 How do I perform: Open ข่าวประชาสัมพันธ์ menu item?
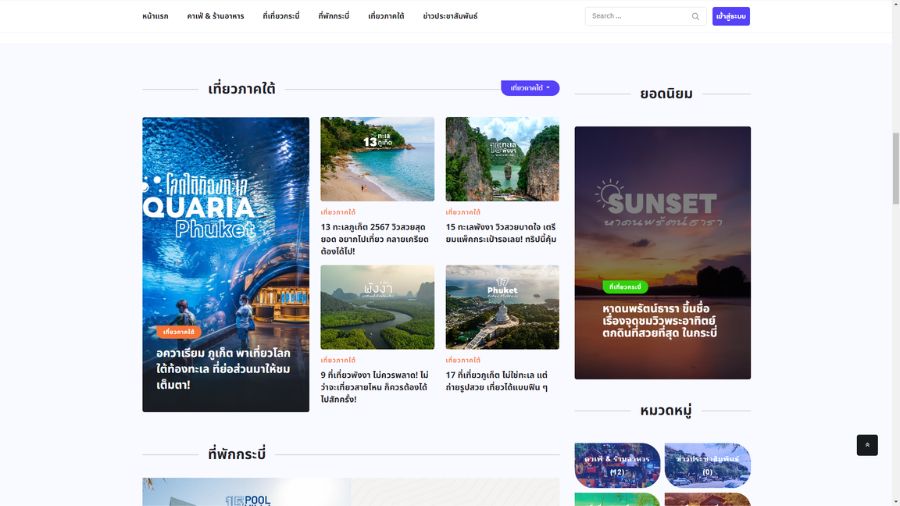[x=450, y=16]
